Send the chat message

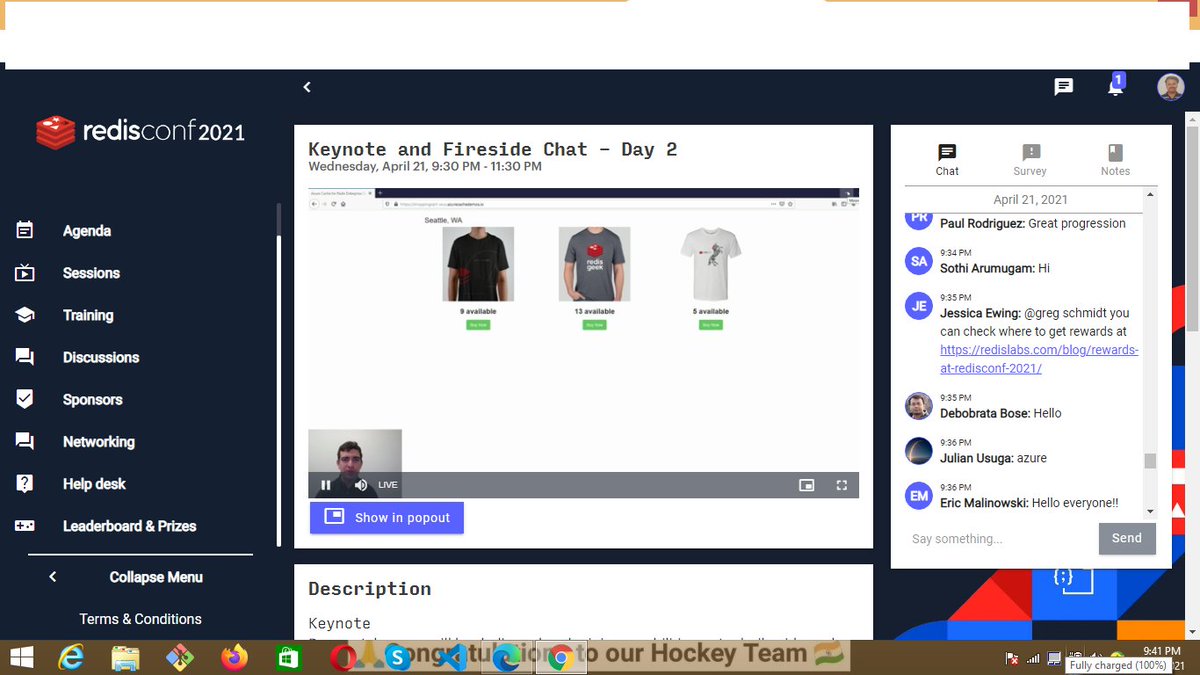pyautogui.click(x=1127, y=538)
